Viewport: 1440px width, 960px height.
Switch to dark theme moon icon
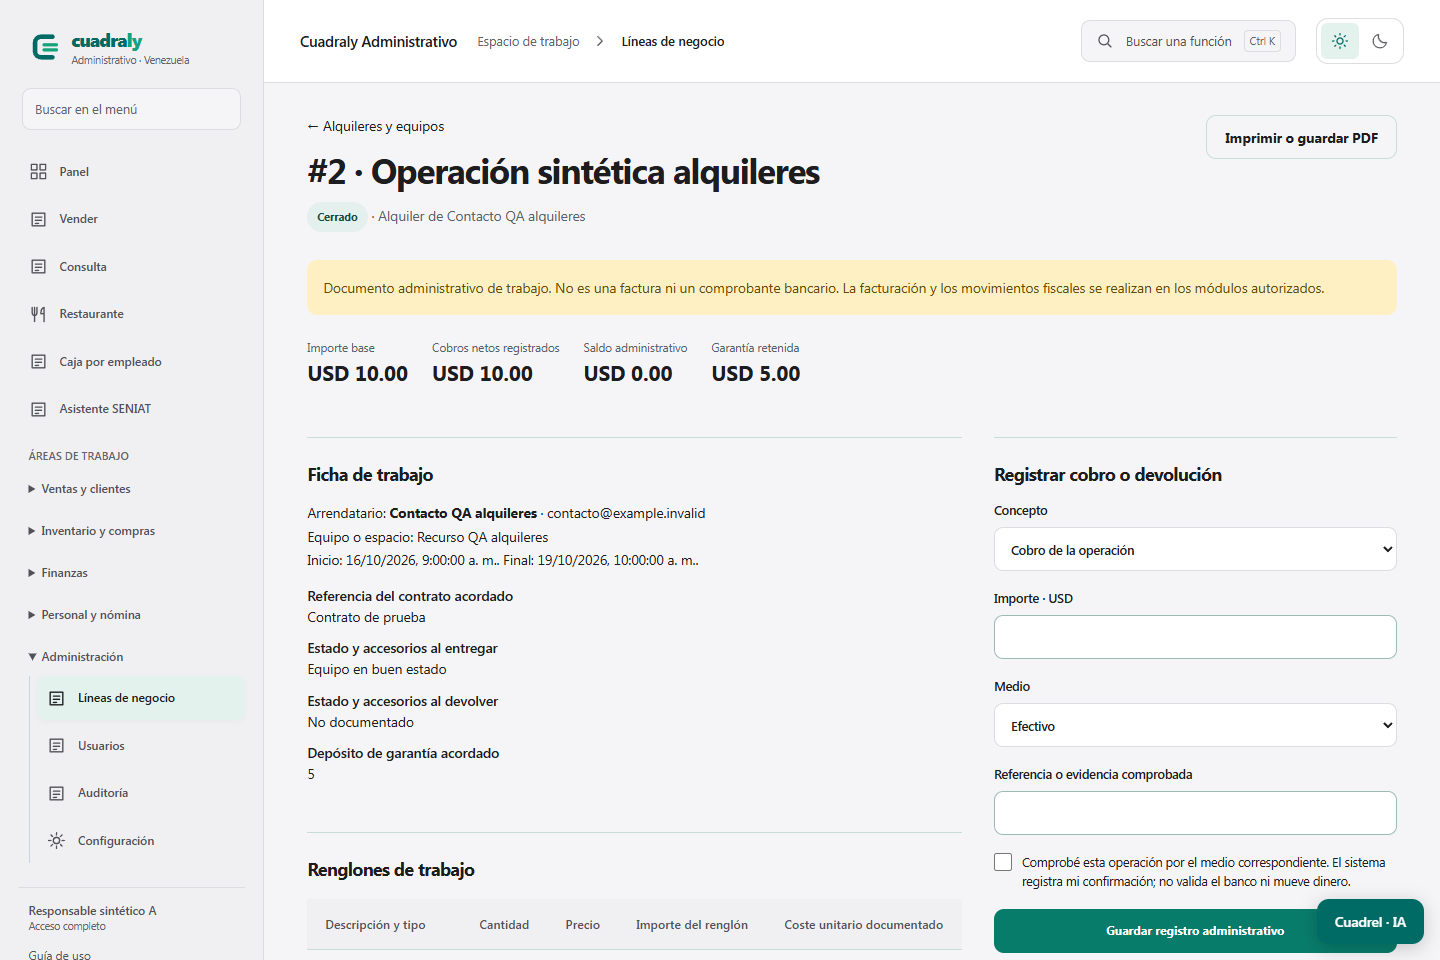point(1380,41)
